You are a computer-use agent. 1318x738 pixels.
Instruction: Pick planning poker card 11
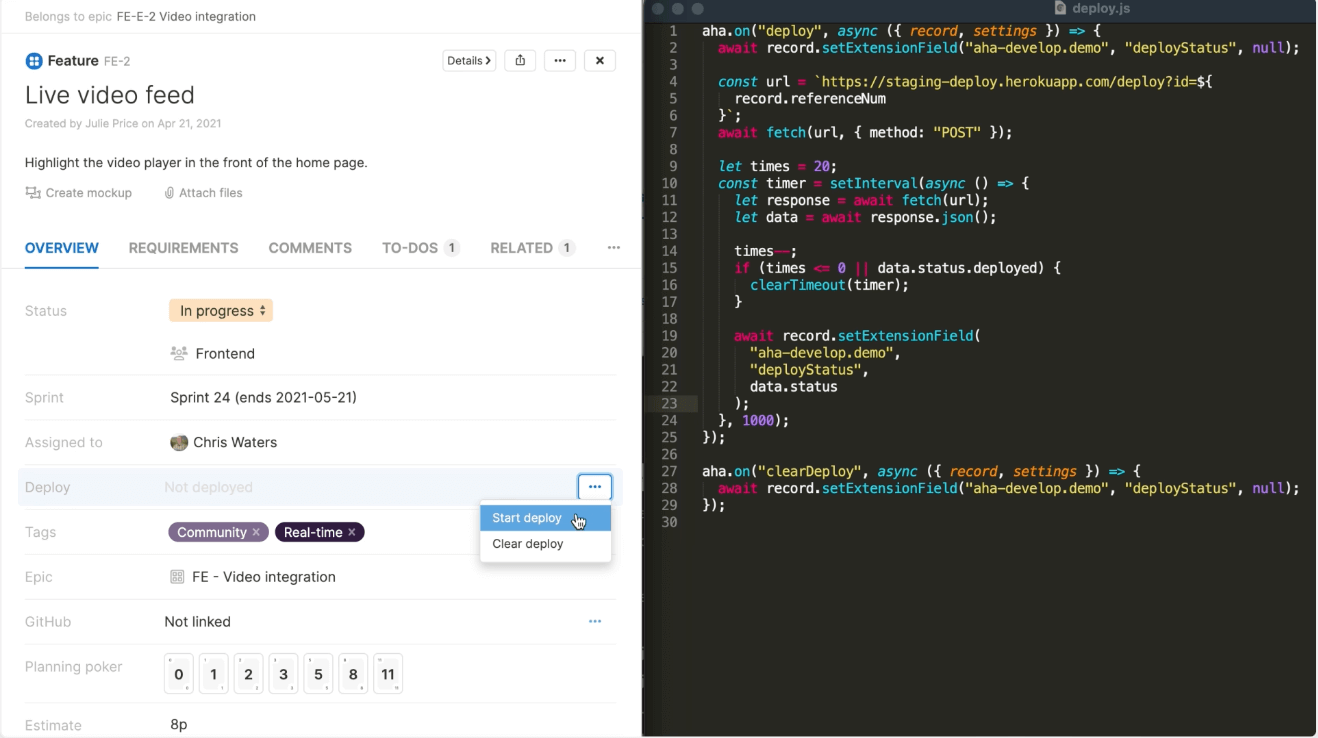pos(389,674)
